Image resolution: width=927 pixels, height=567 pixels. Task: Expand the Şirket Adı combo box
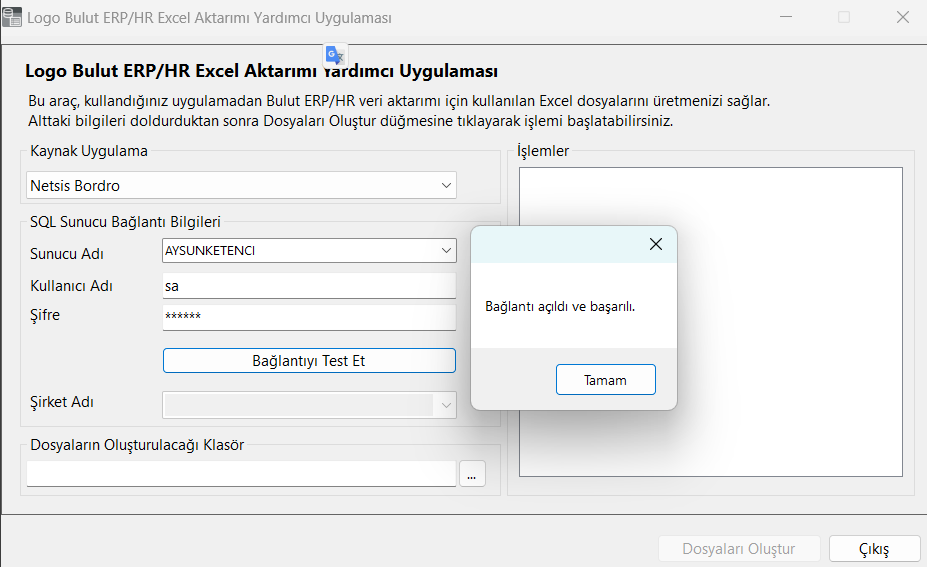[445, 405]
